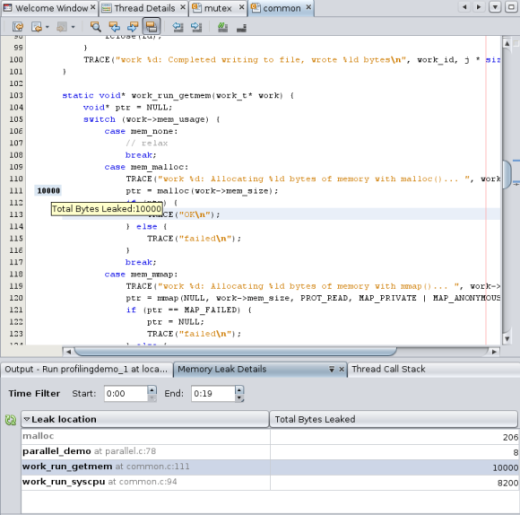Screen dimensions: 520x515
Task: Open the Back history dropdown arrow
Action: click(x=47, y=27)
